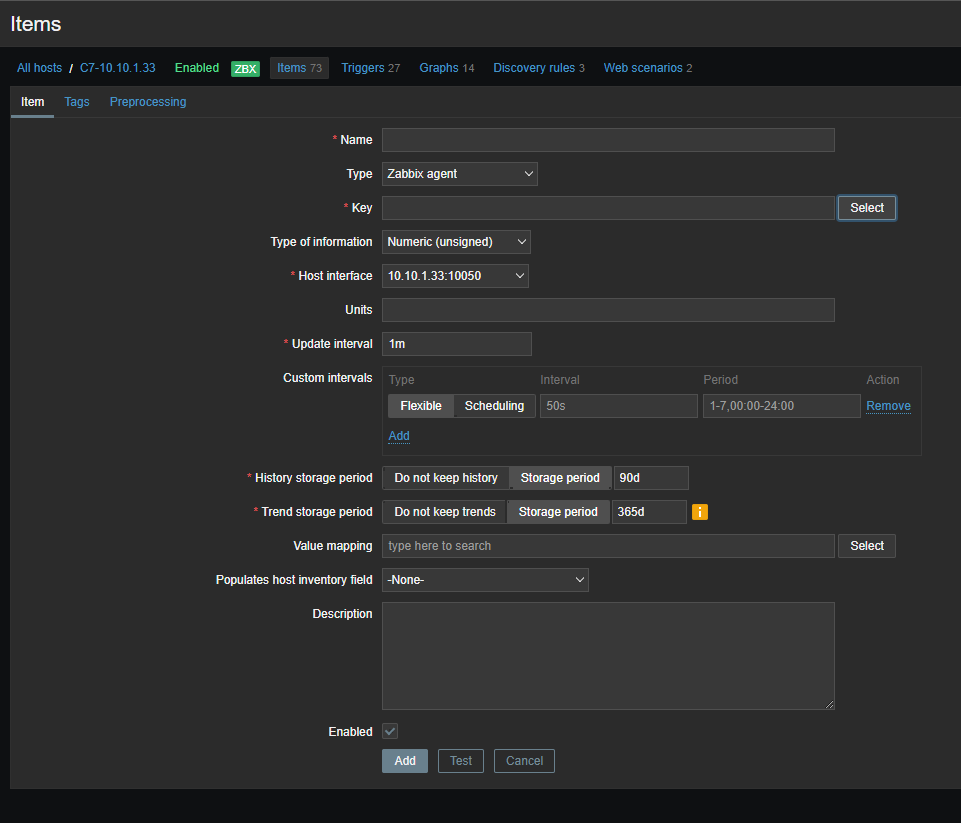Click into the Name input field
The image size is (961, 823).
pyautogui.click(x=608, y=140)
